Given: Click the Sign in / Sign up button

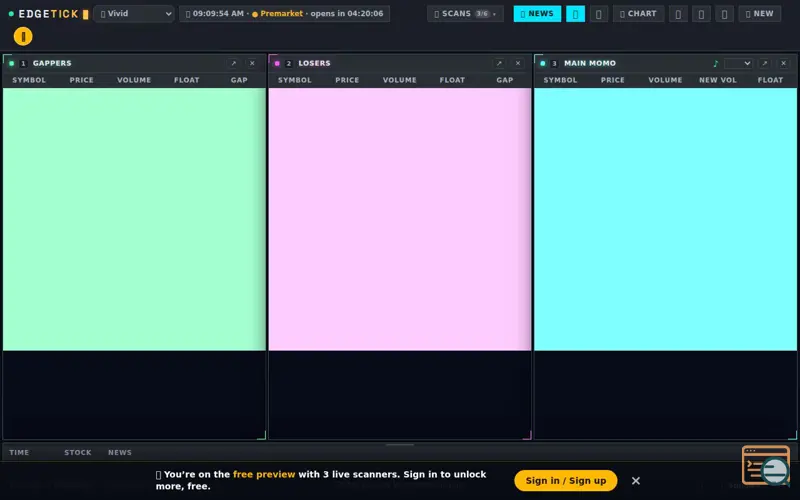Looking at the screenshot, I should (566, 481).
